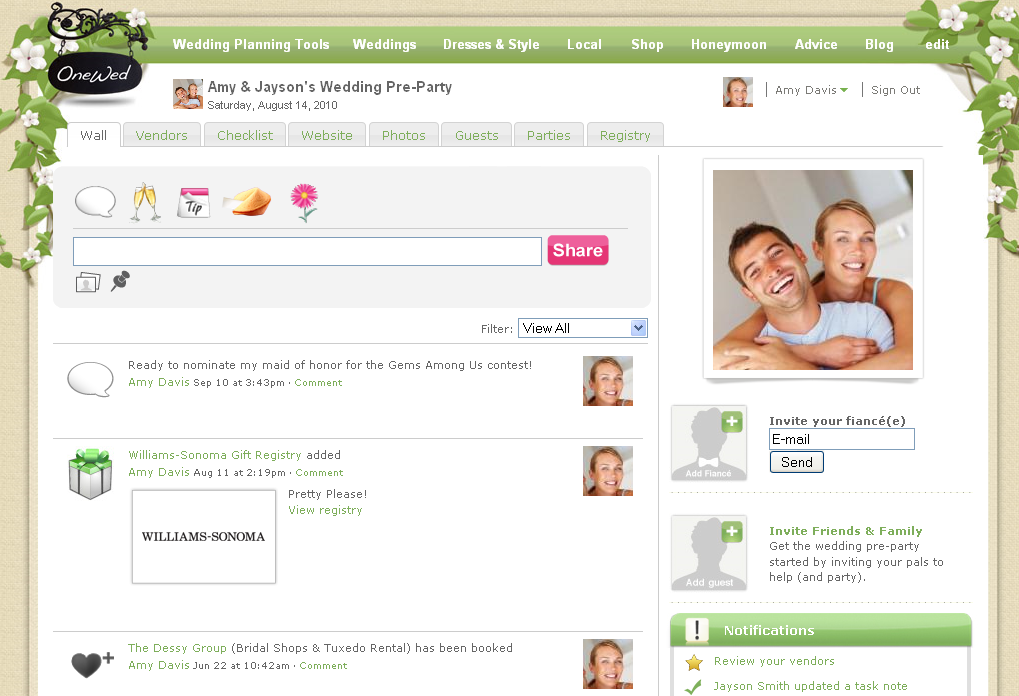The height and width of the screenshot is (696, 1019).
Task: Click the large couple profile photo
Action: click(812, 270)
